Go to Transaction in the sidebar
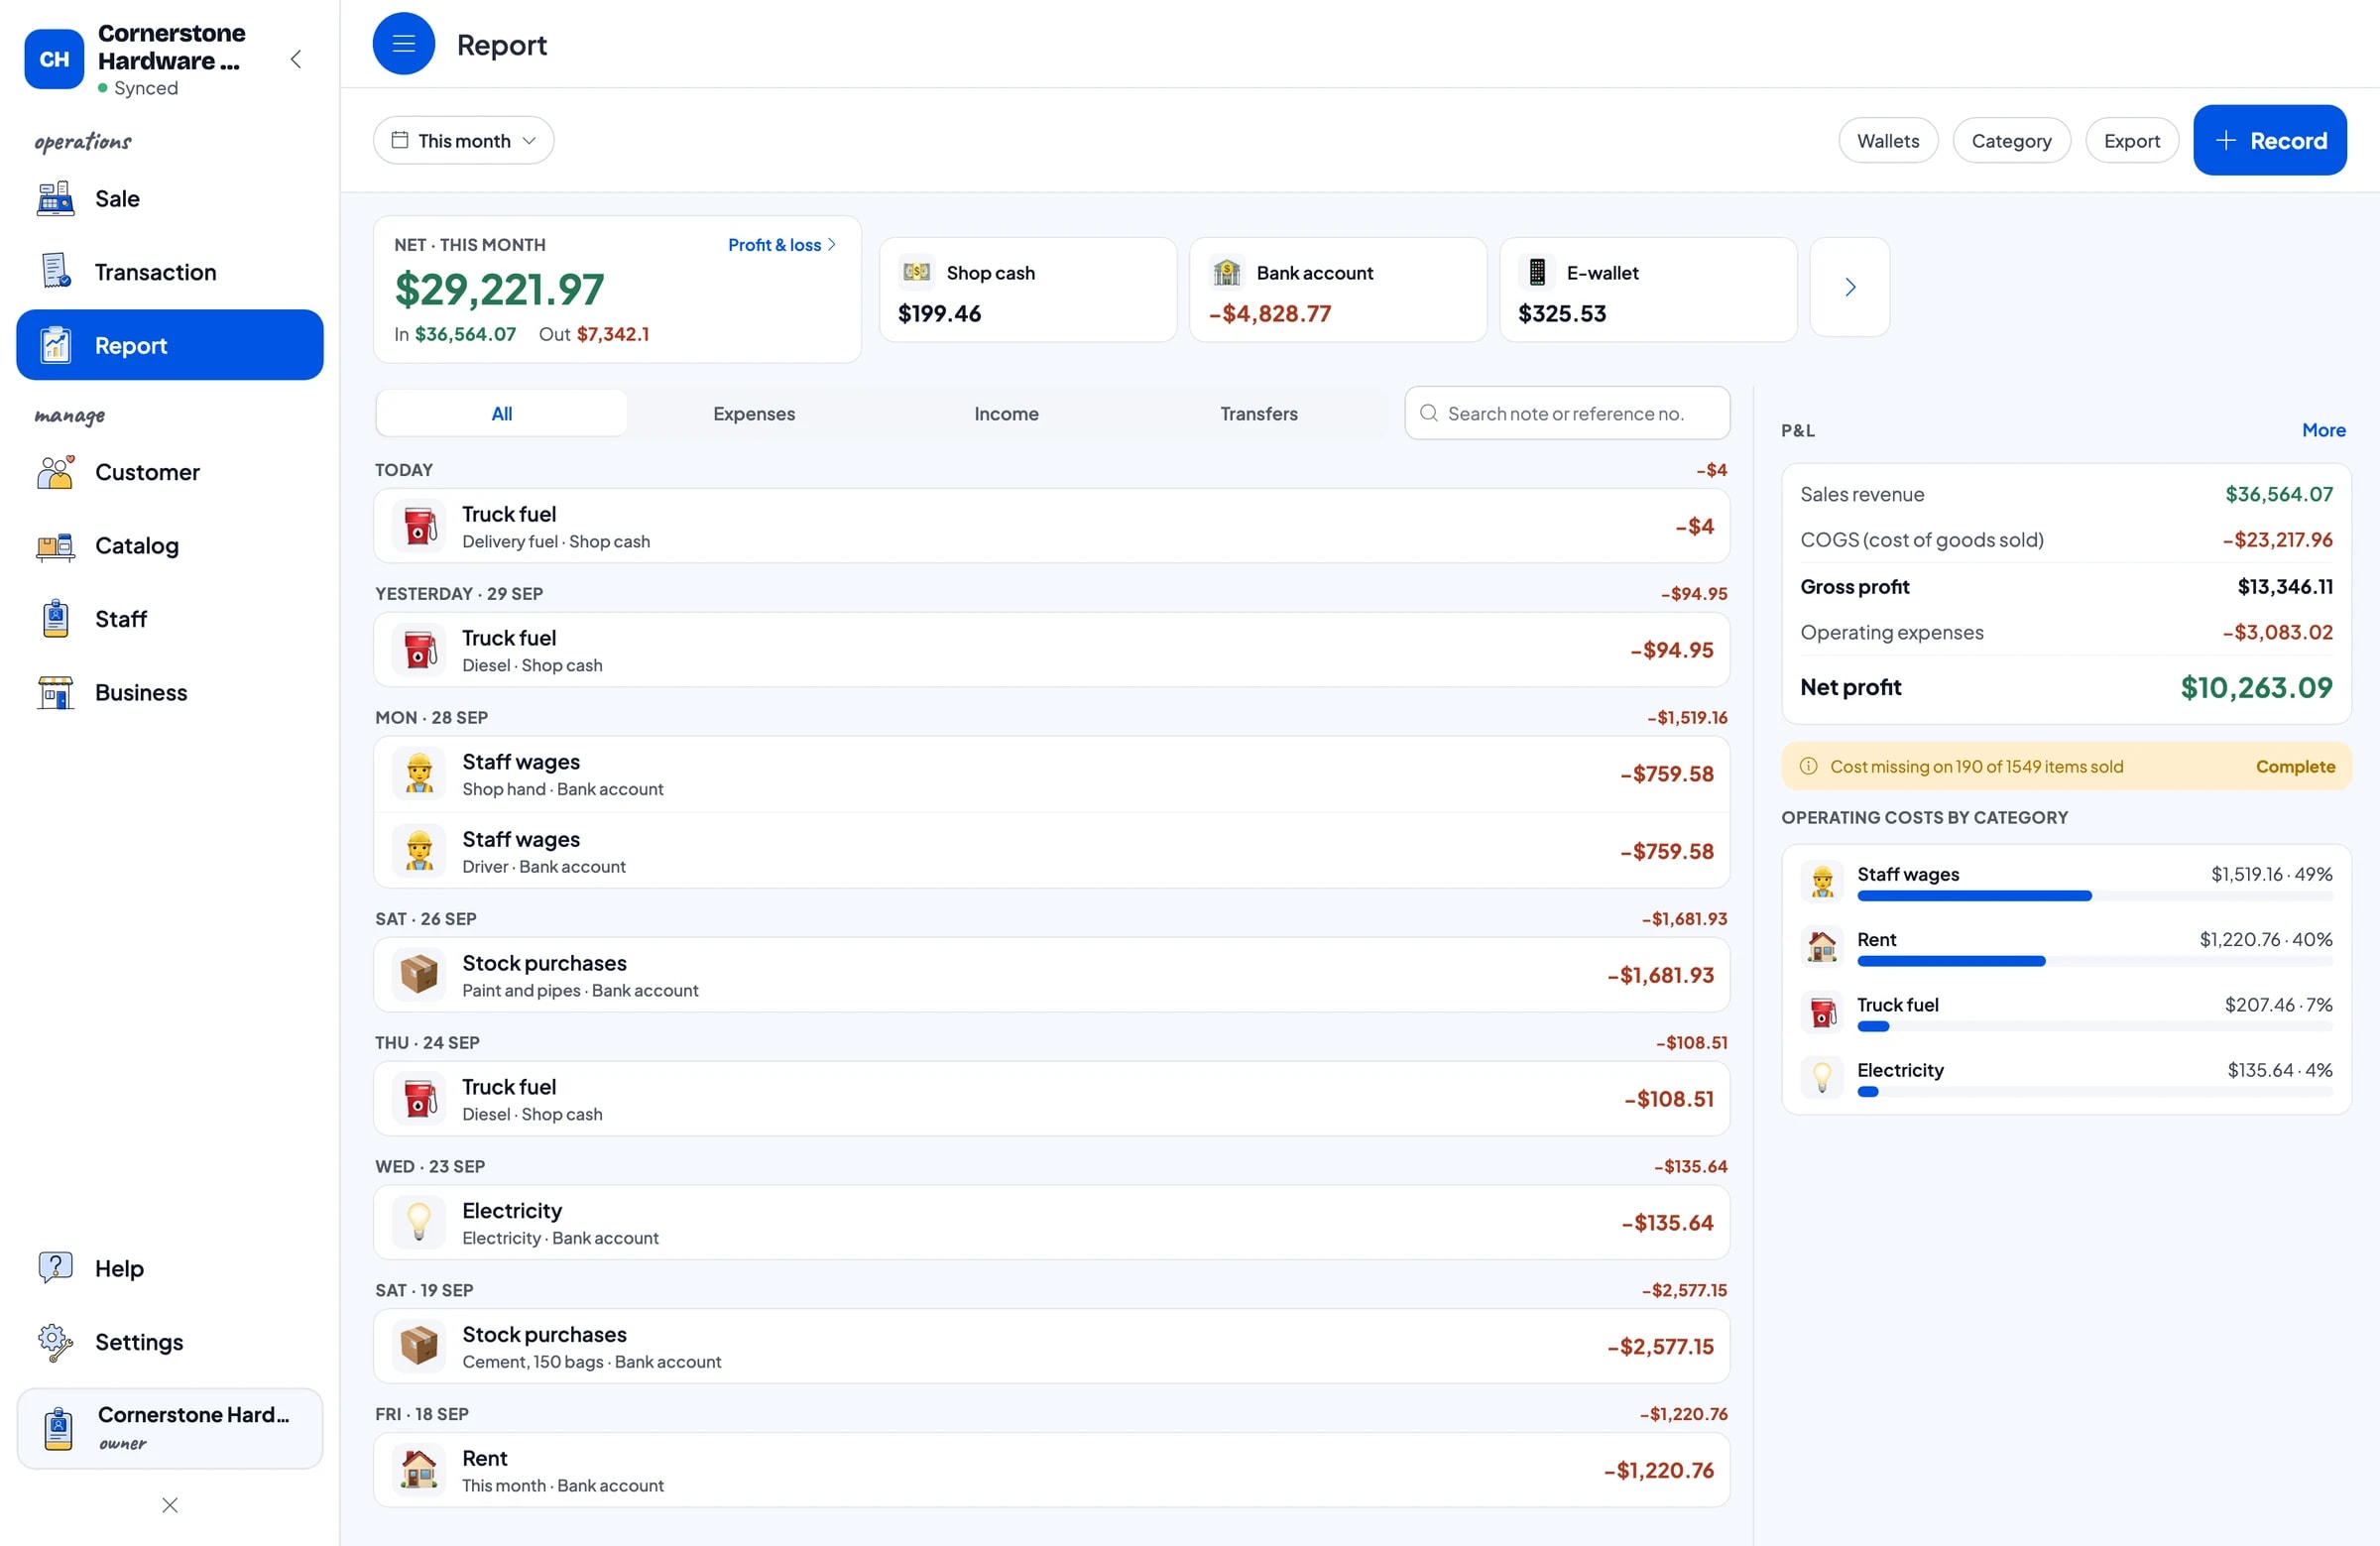The width and height of the screenshot is (2380, 1546). coord(170,272)
